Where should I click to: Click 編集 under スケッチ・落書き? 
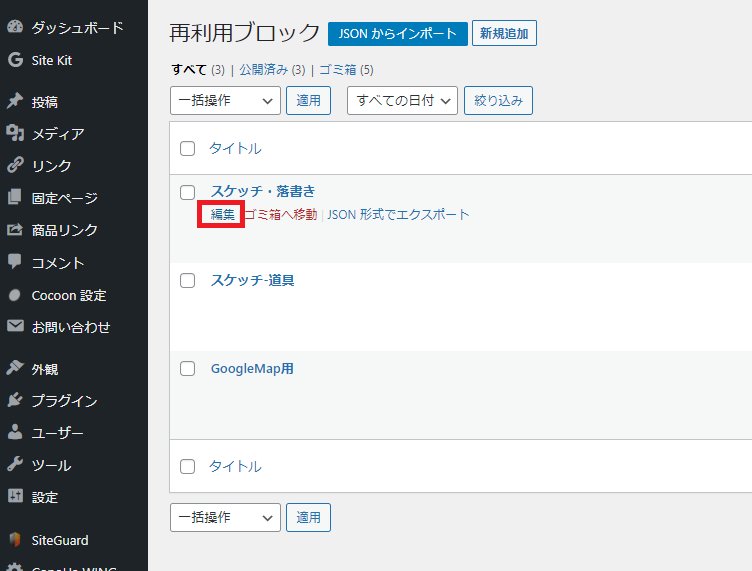click(223, 214)
